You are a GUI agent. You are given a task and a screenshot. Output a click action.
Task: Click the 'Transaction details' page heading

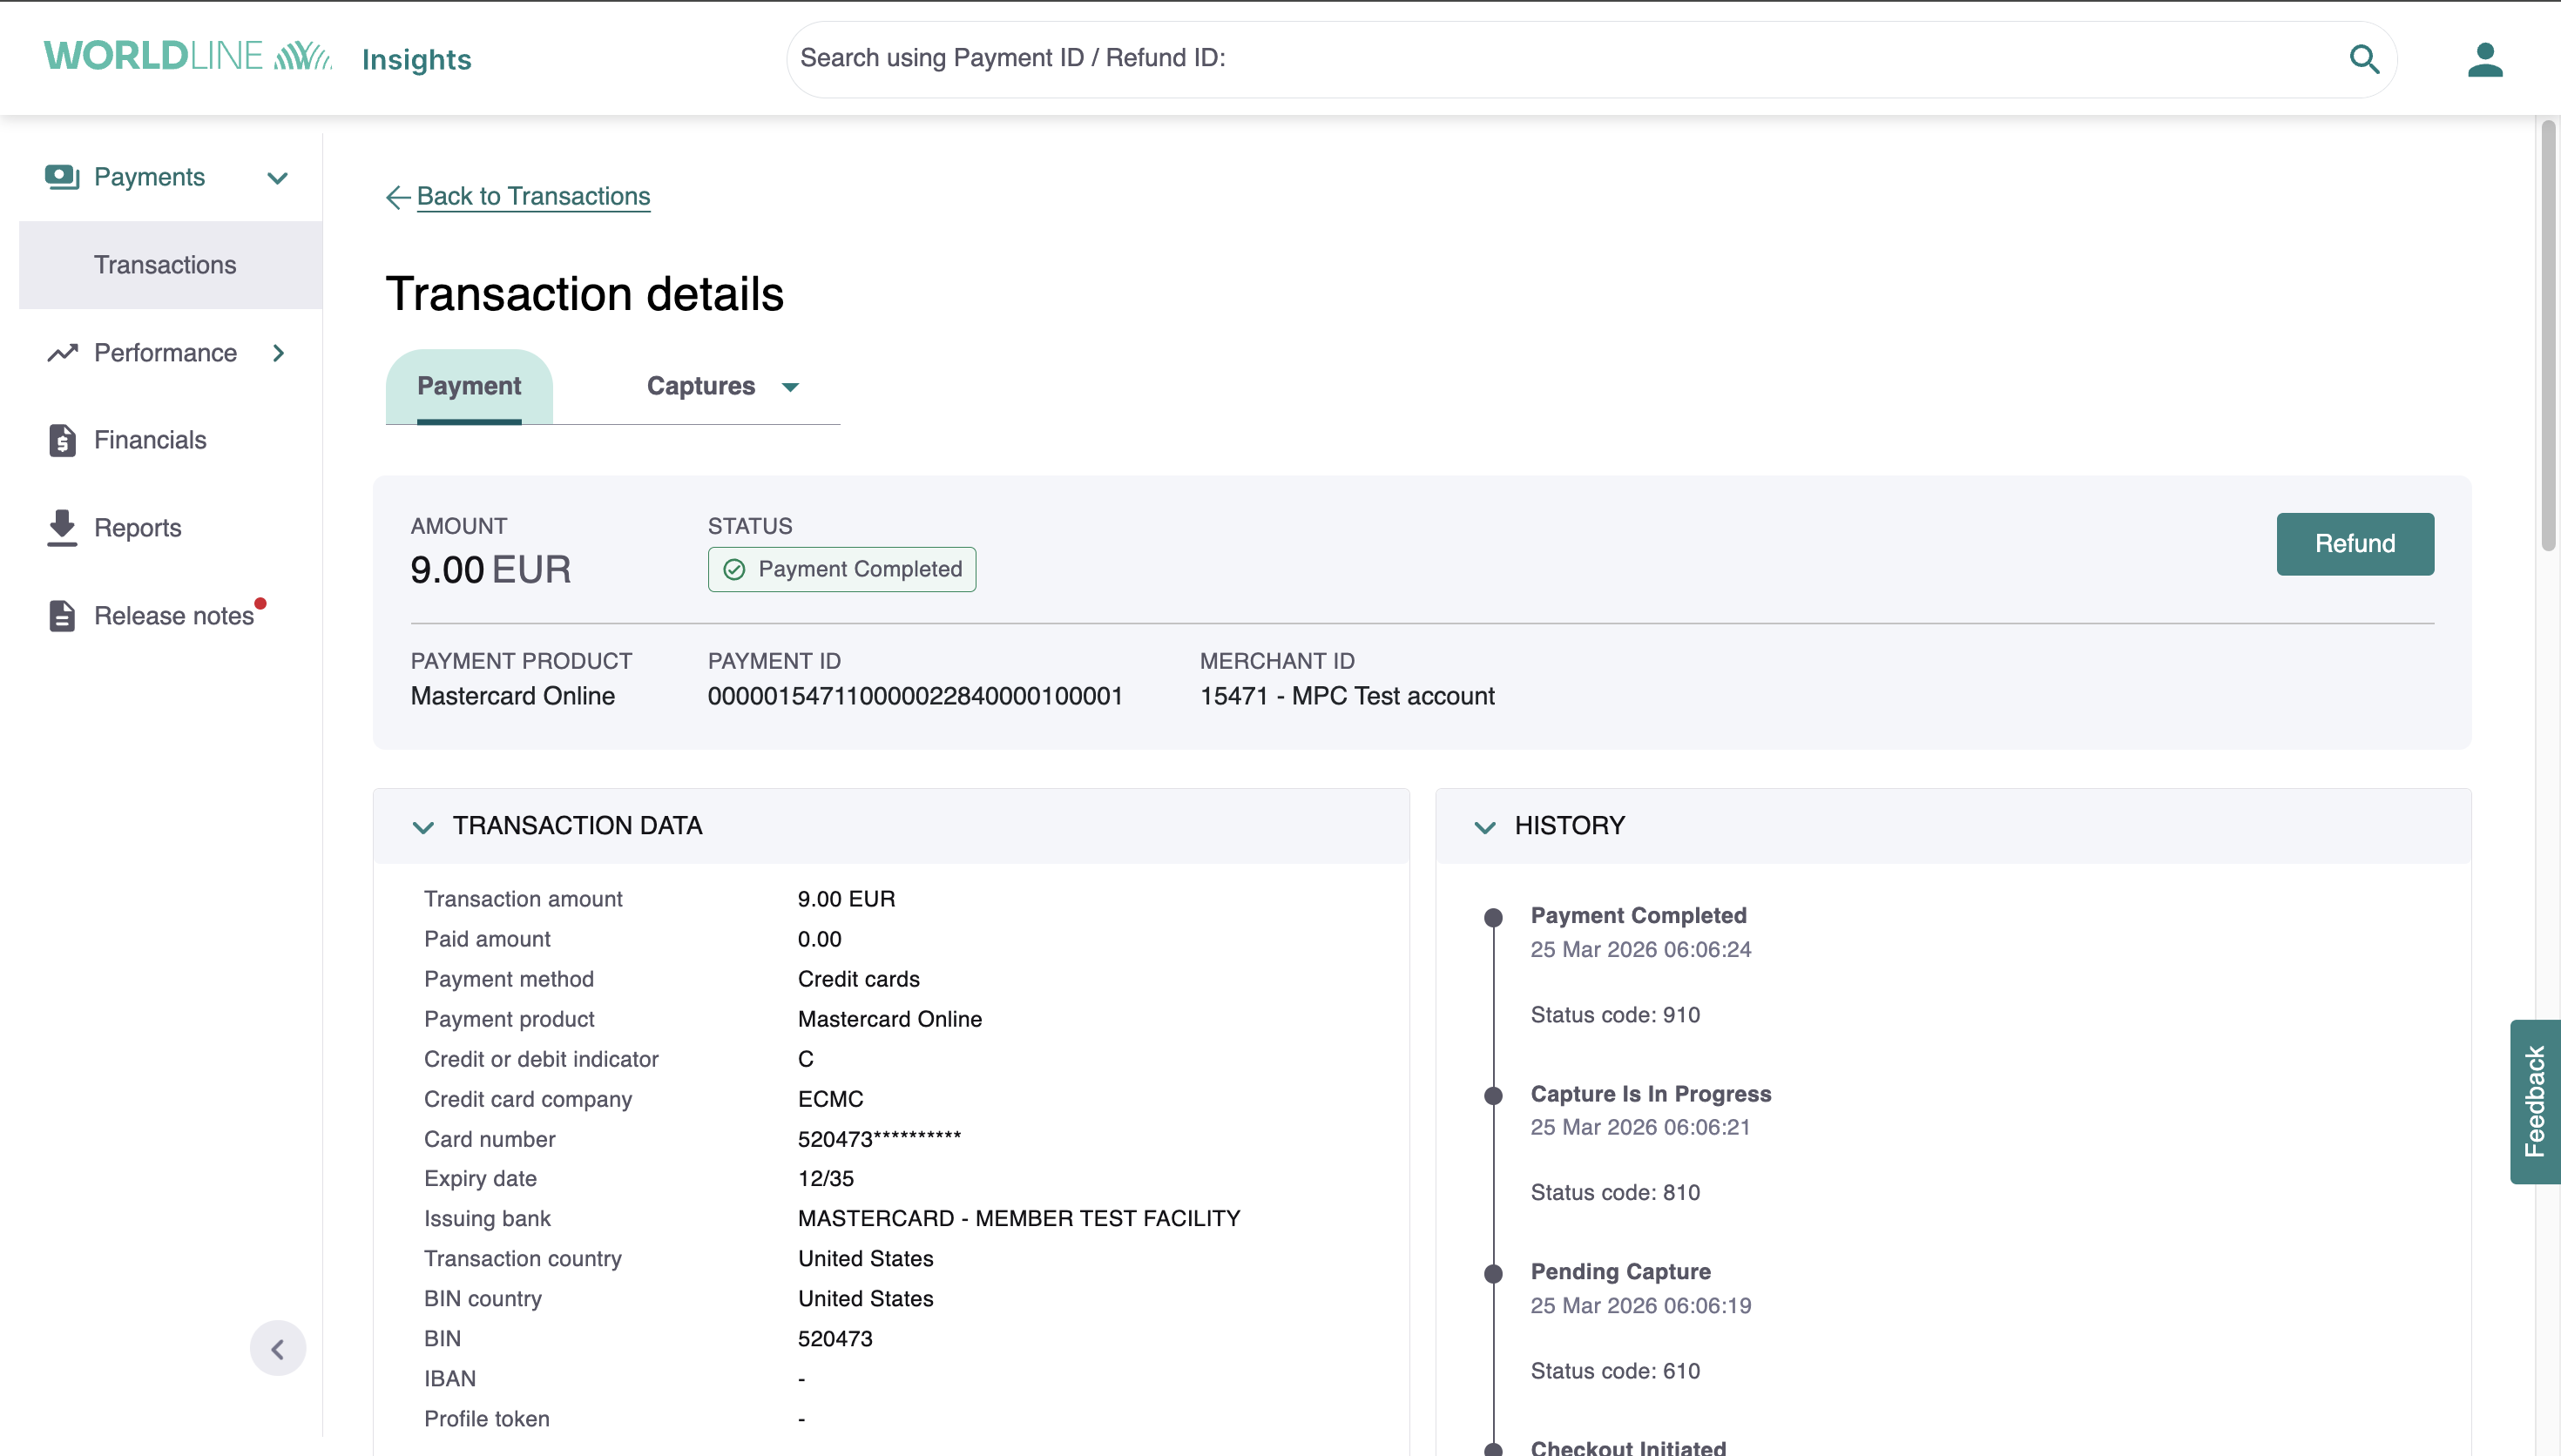click(584, 294)
